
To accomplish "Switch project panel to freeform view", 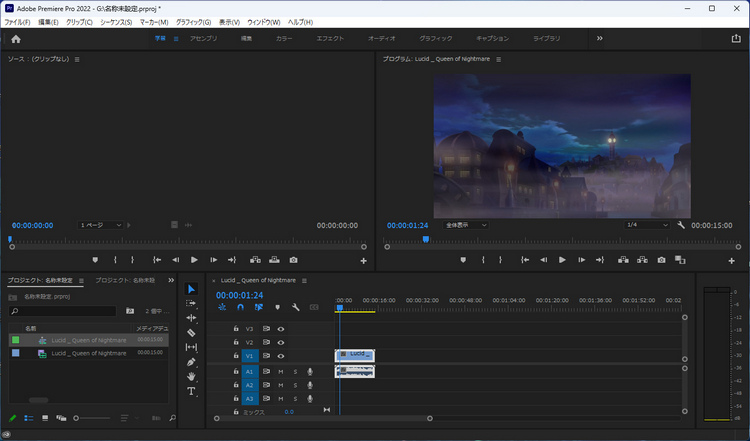I will click(x=61, y=418).
